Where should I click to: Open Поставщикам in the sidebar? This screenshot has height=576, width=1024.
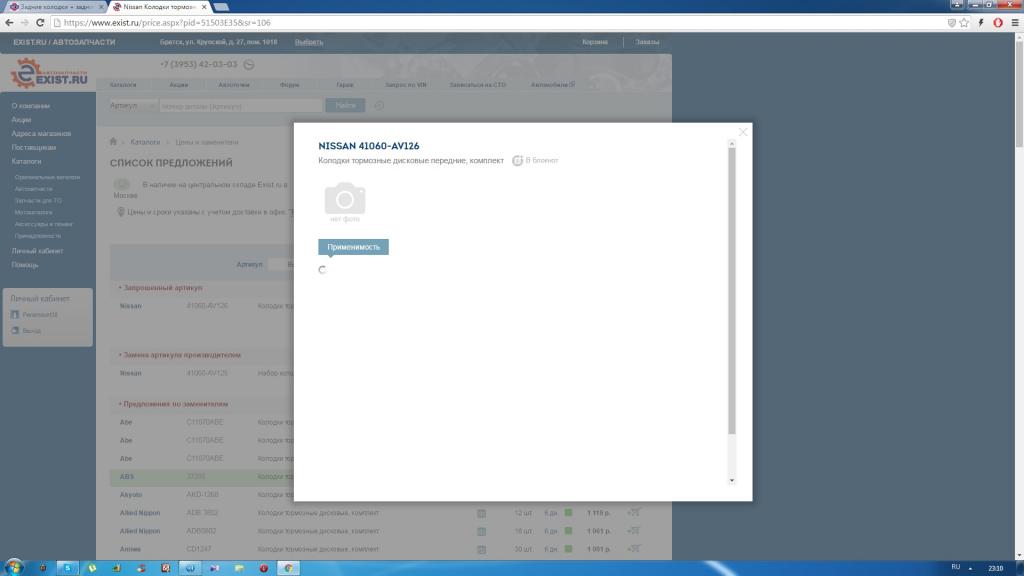33,148
